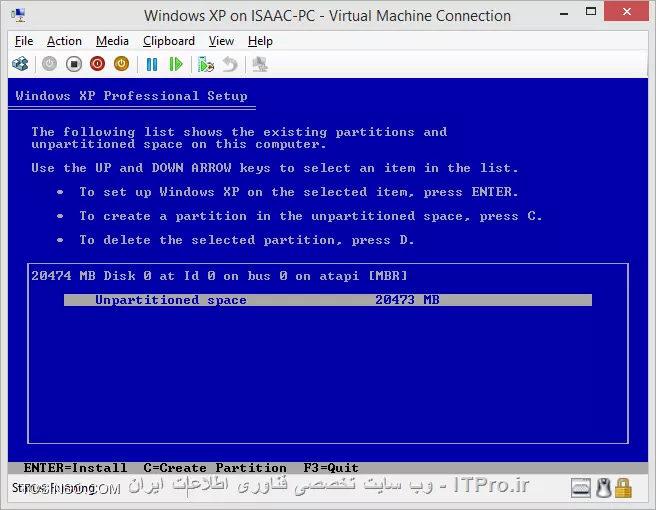This screenshot has height=510, width=656.
Task: Maximize the Virtual Machine Connection window
Action: 591,12
